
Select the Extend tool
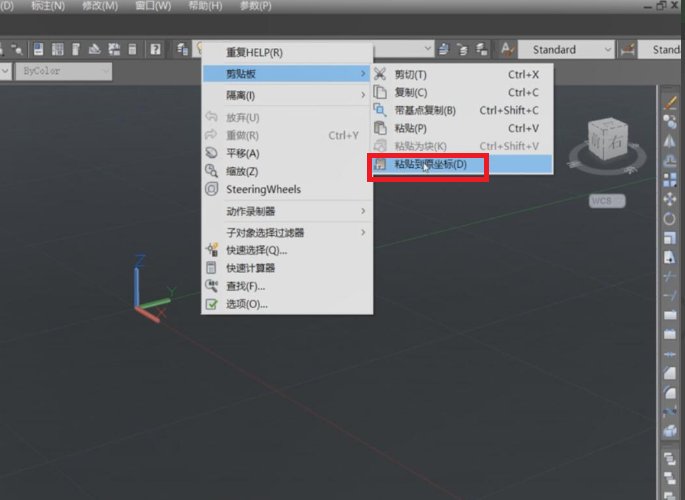click(670, 296)
